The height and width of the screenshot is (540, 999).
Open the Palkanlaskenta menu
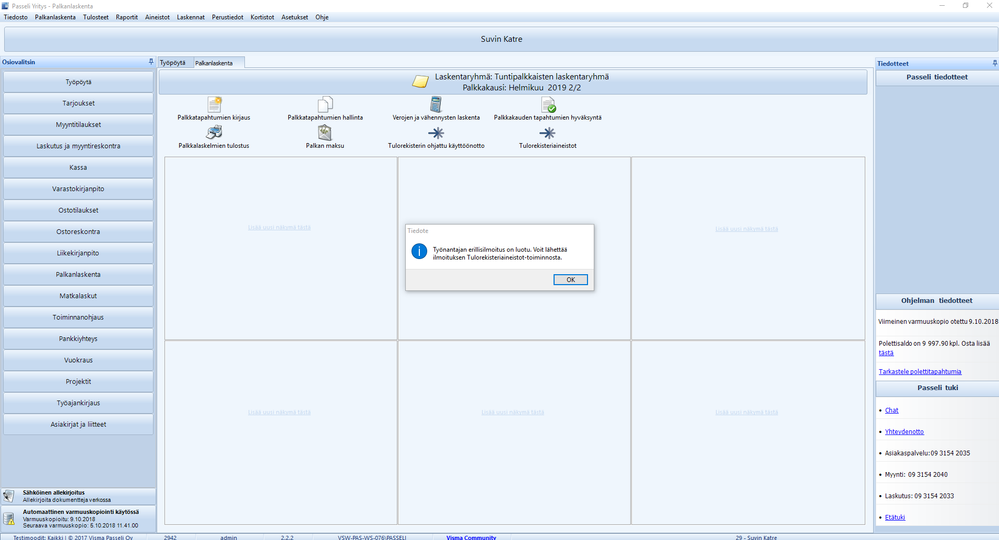tap(55, 17)
